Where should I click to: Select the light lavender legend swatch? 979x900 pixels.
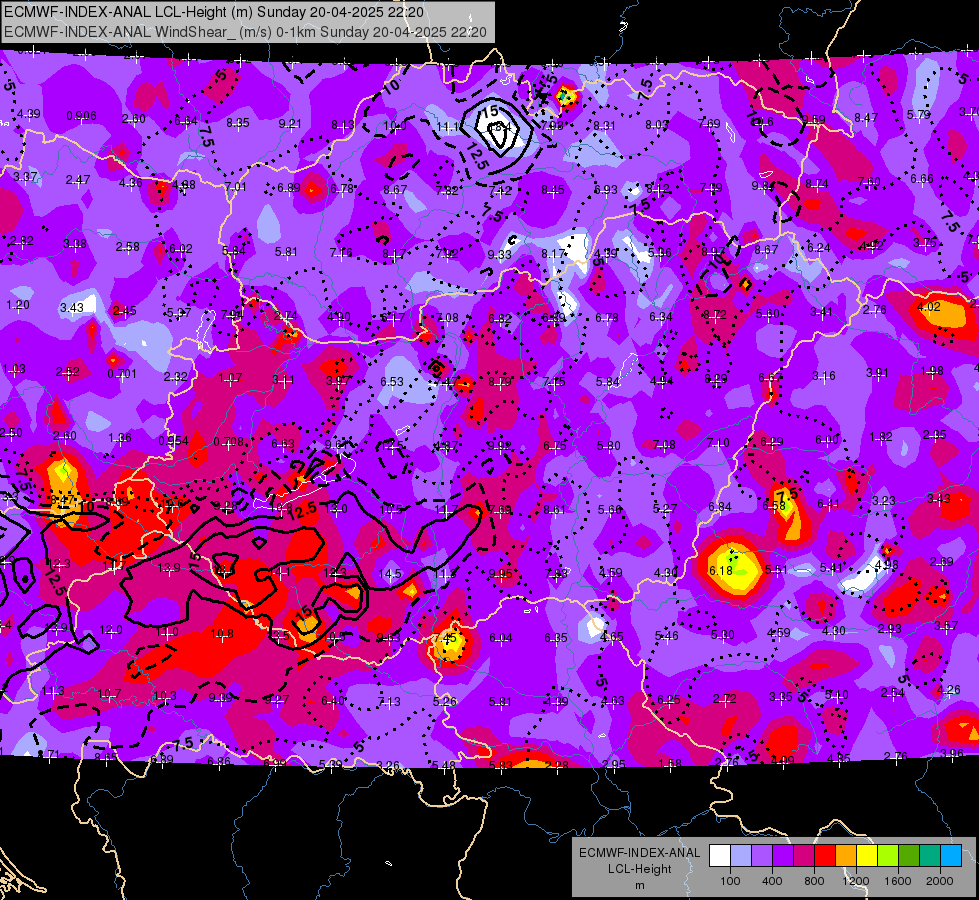pyautogui.click(x=740, y=856)
